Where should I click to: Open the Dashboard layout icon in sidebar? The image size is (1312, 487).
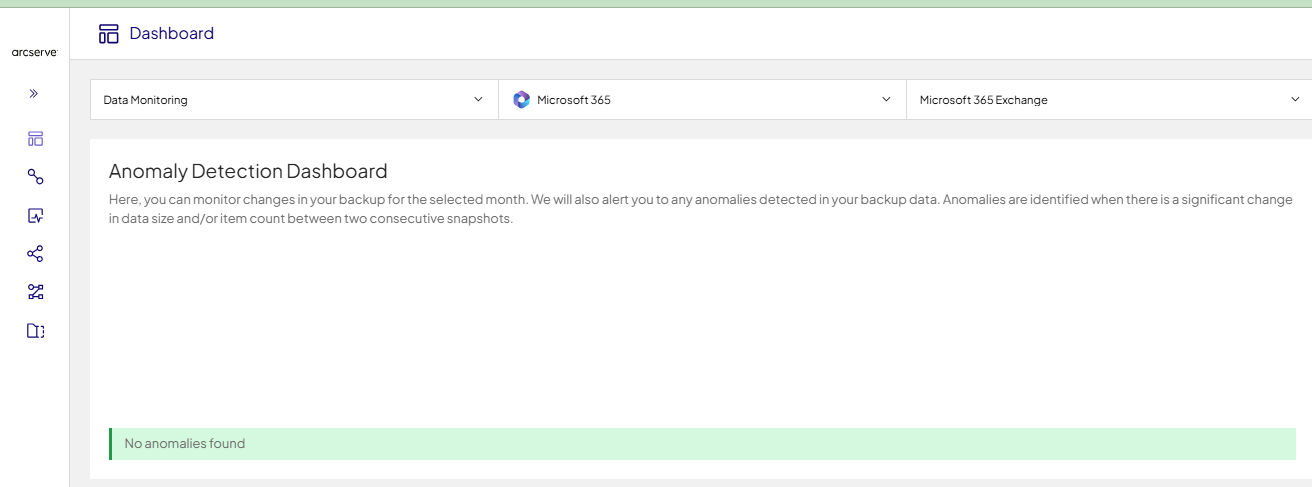click(x=35, y=139)
